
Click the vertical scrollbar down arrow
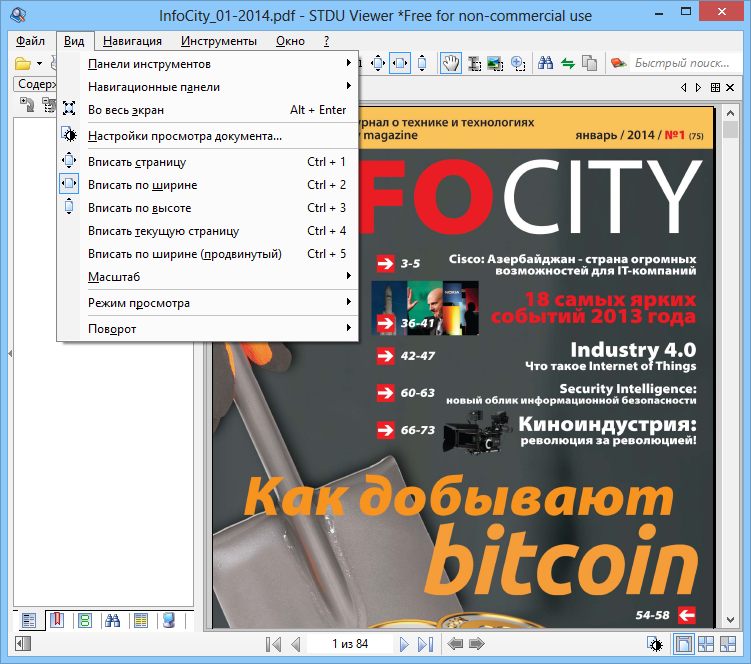pos(730,620)
